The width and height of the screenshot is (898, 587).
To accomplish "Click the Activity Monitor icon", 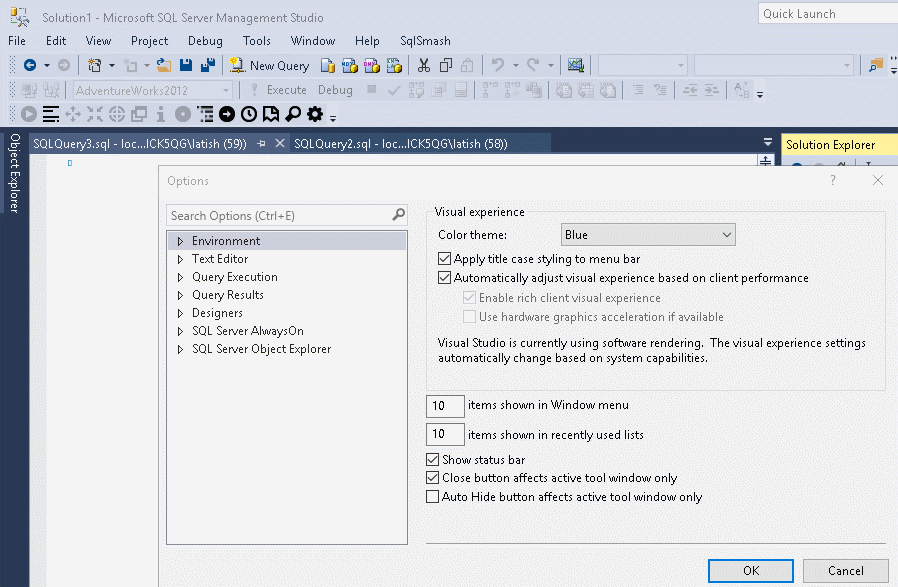I will (x=576, y=65).
